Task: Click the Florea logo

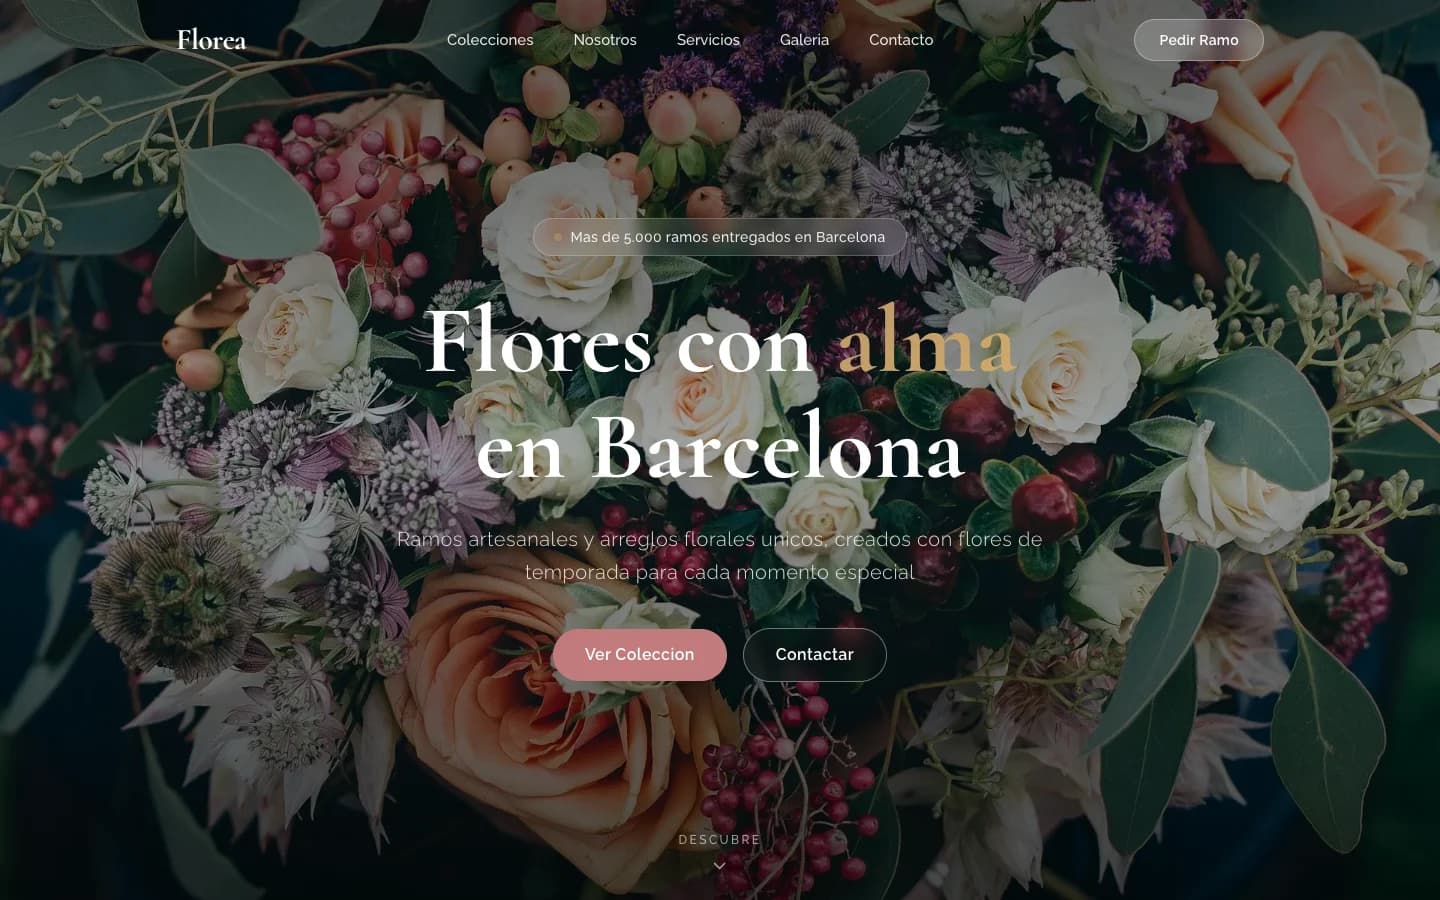Action: (x=211, y=40)
